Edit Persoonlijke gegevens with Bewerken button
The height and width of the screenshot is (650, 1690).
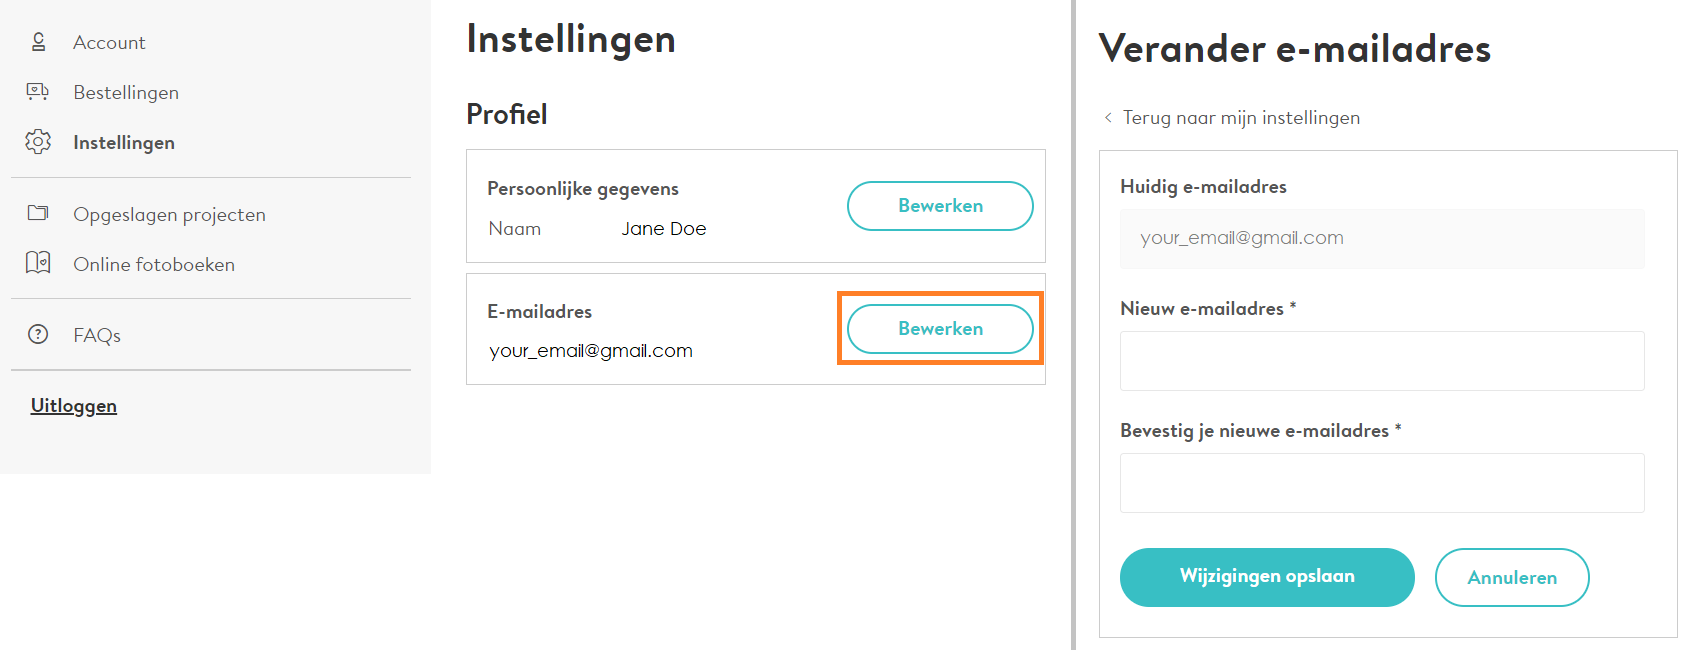[x=940, y=206]
